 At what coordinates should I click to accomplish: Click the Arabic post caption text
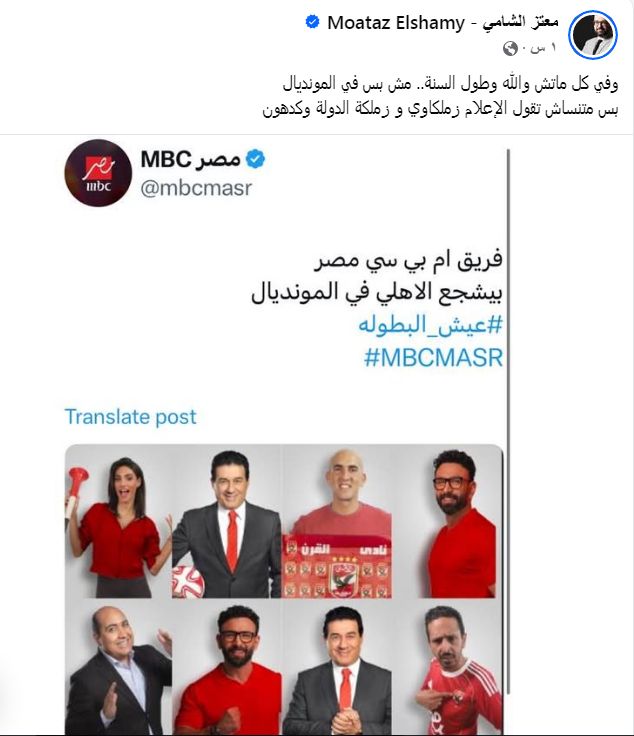[440, 96]
